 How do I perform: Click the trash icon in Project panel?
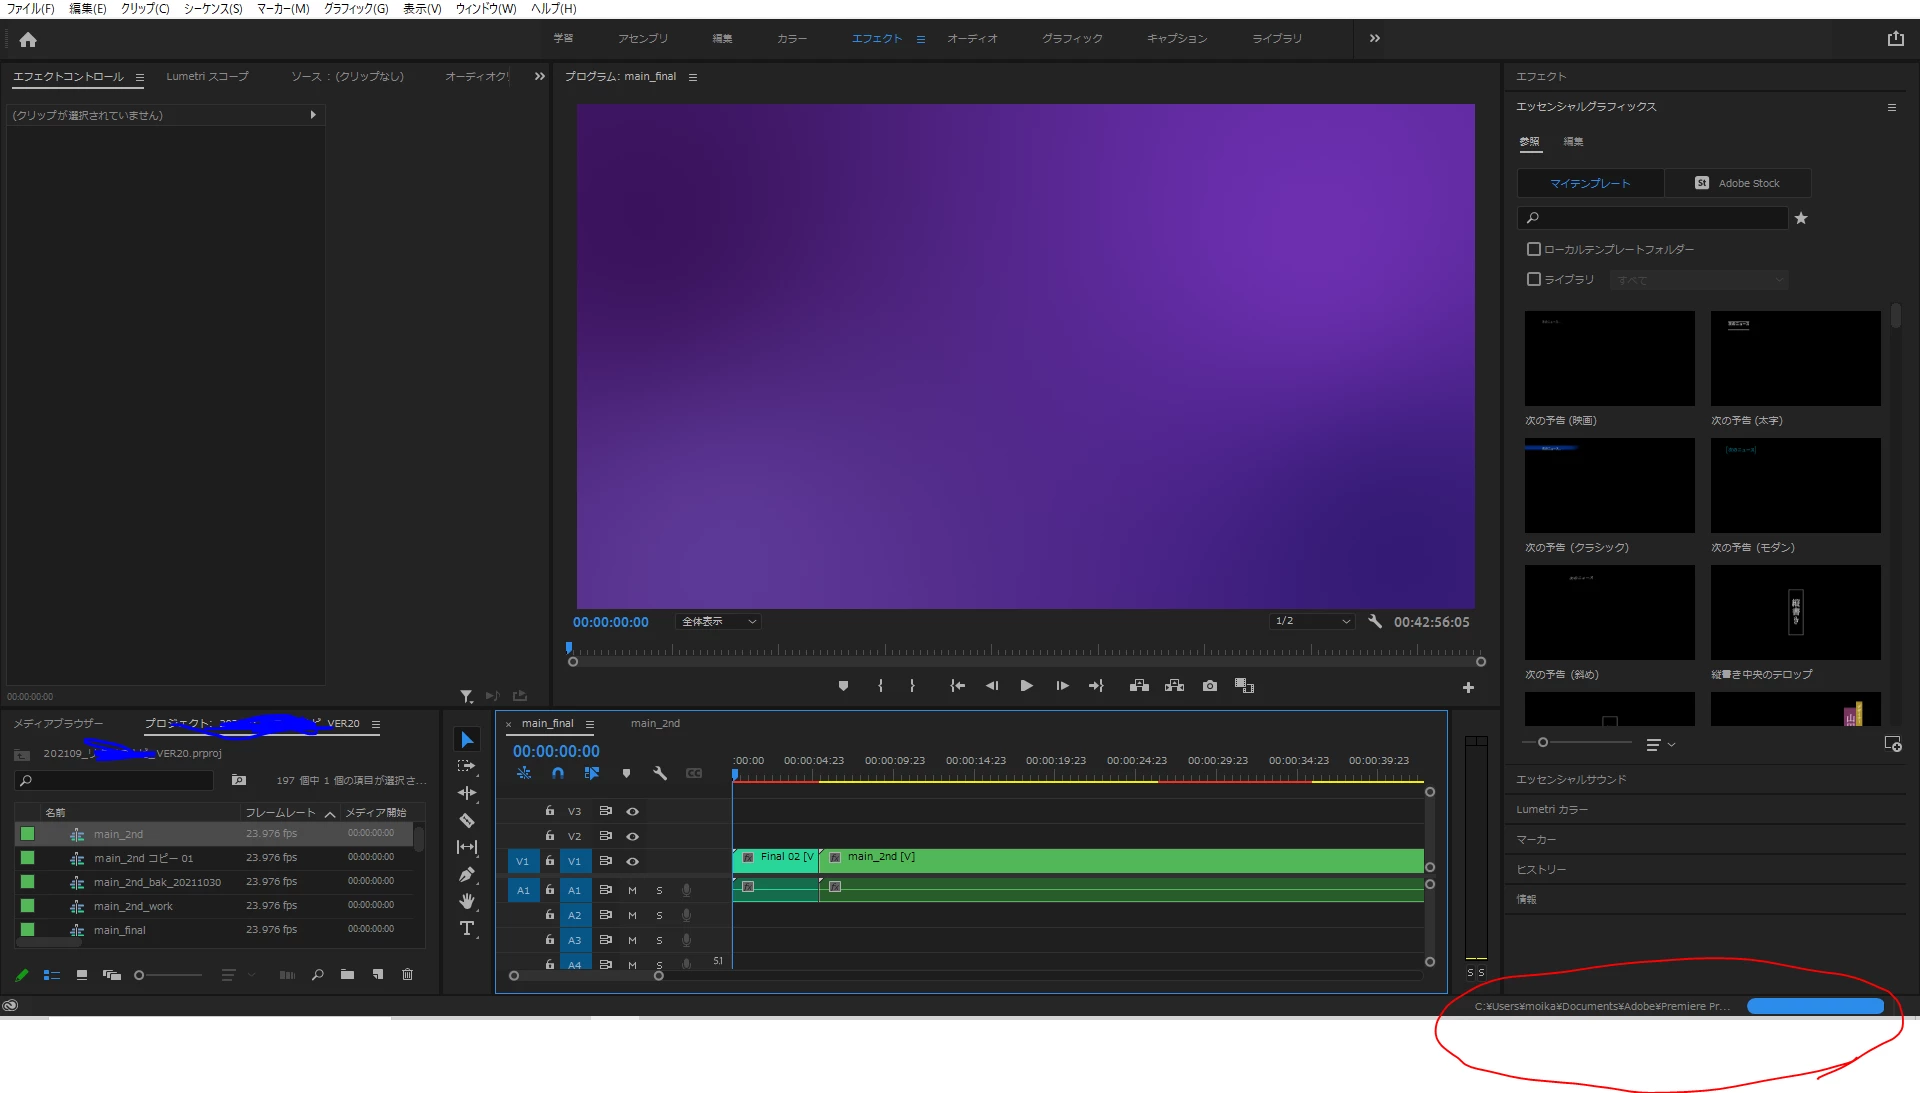407,975
